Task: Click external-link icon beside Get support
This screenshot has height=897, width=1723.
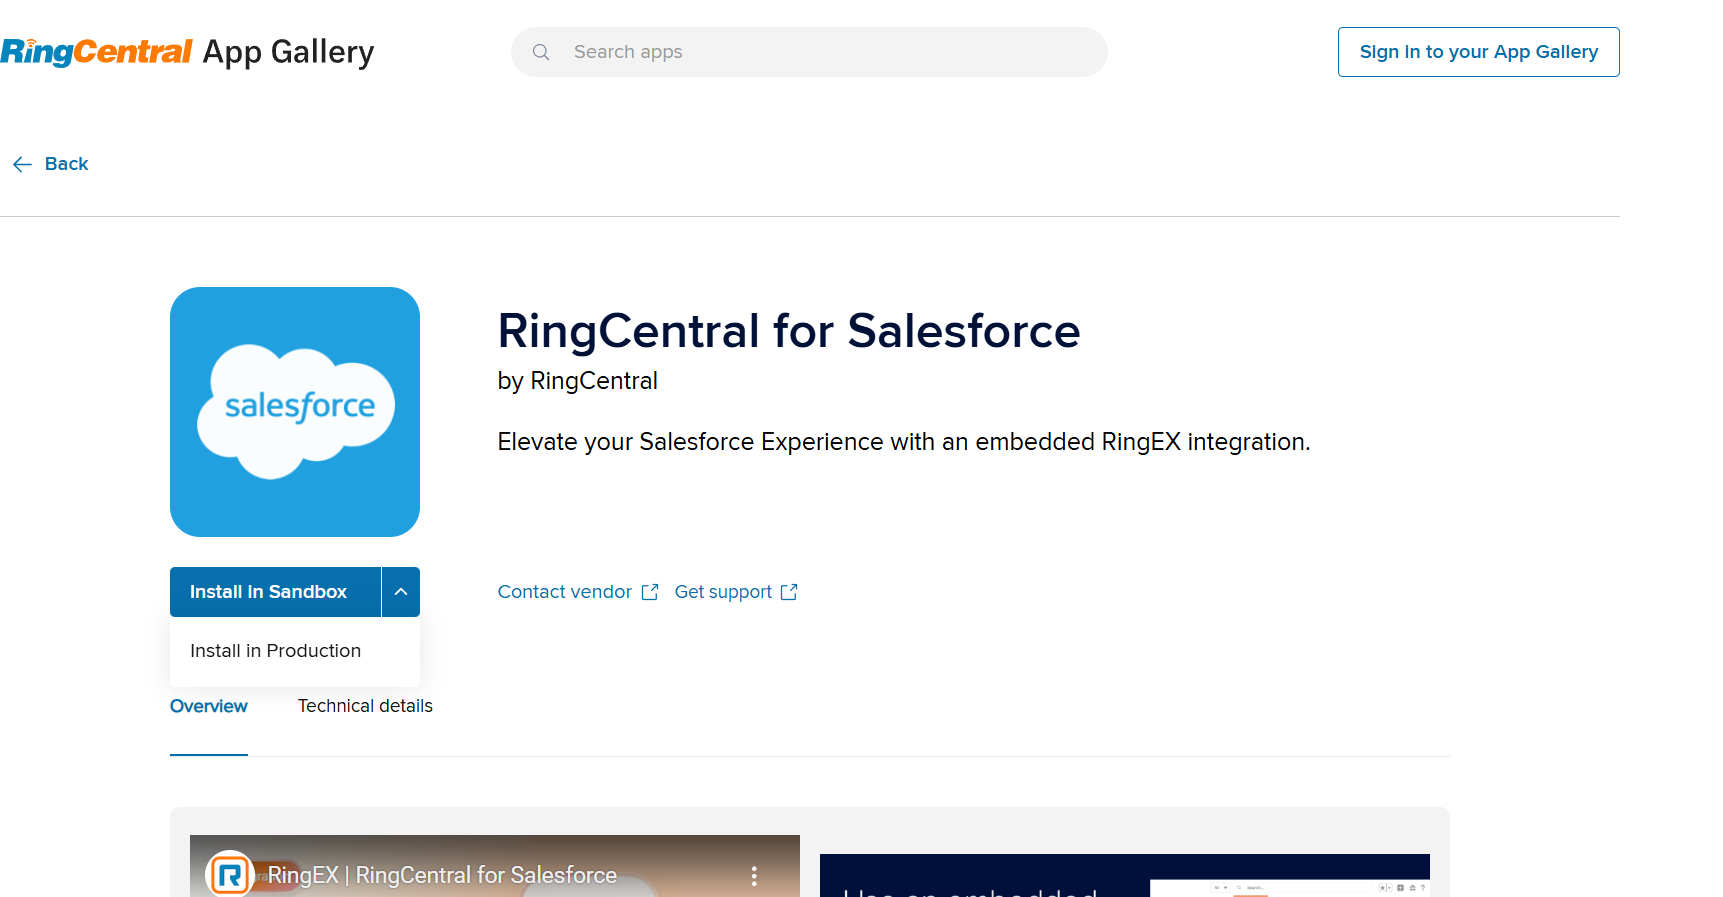Action: point(789,592)
